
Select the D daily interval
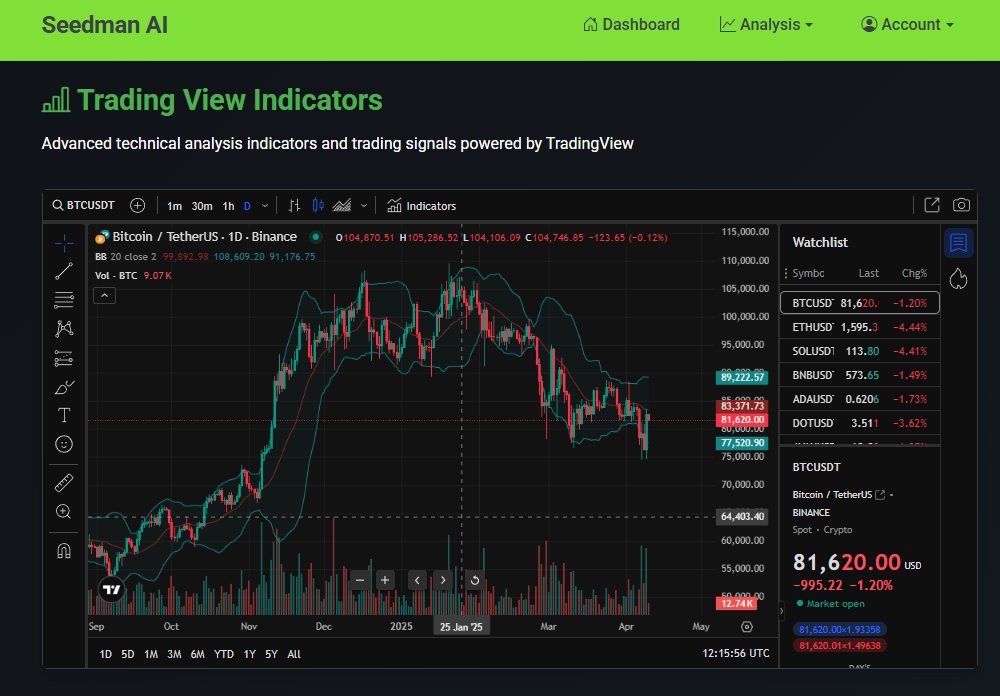[247, 206]
